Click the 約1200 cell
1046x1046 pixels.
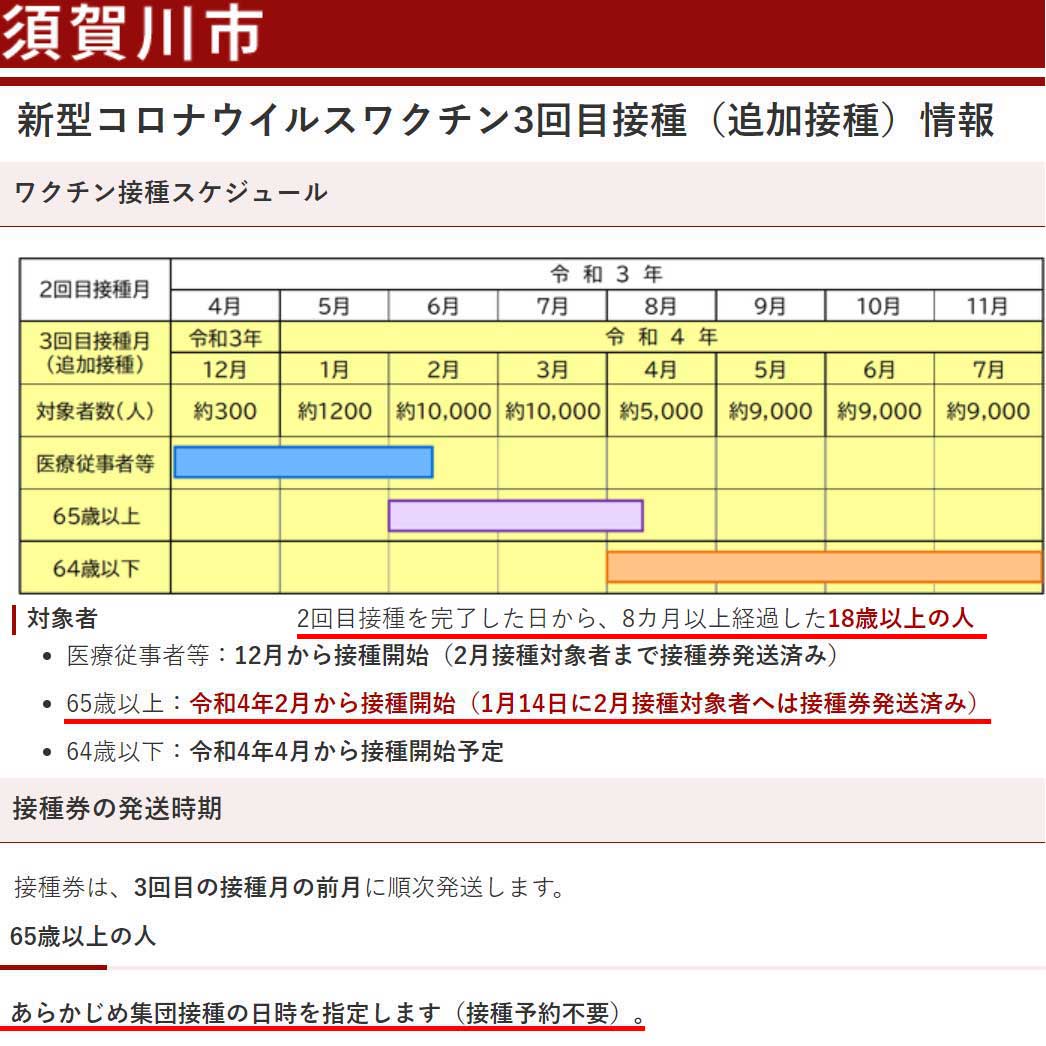(x=334, y=411)
